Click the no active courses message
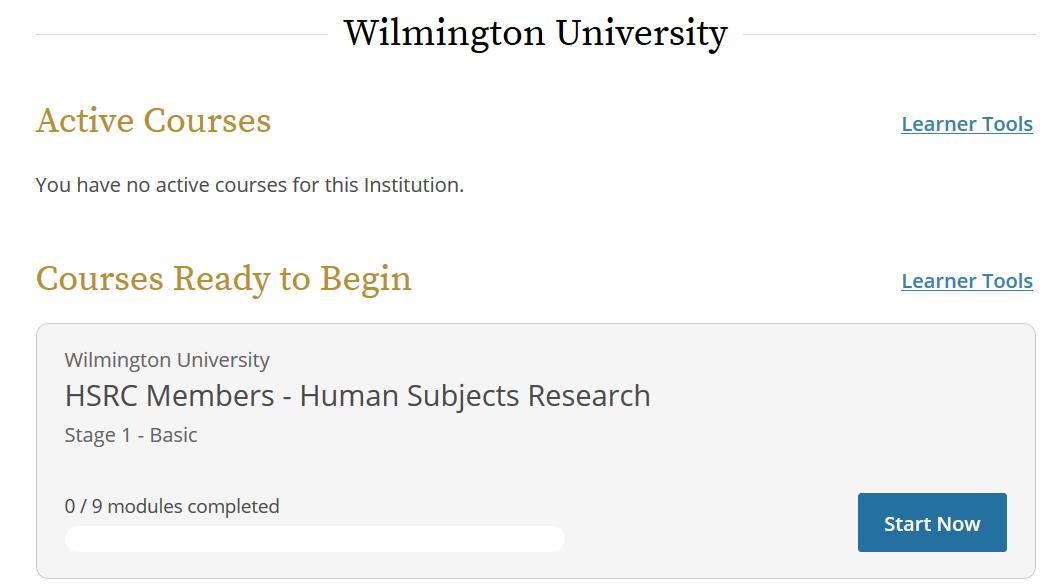Viewport: 1058px width, 587px height. coord(249,185)
